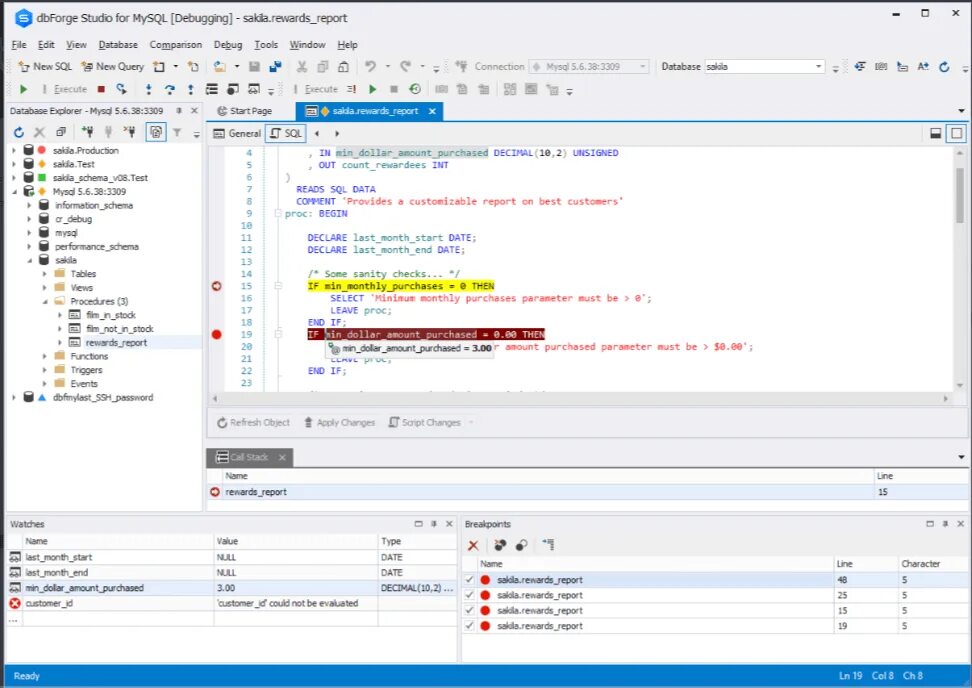Click the New Query toolbar button

coord(113,66)
